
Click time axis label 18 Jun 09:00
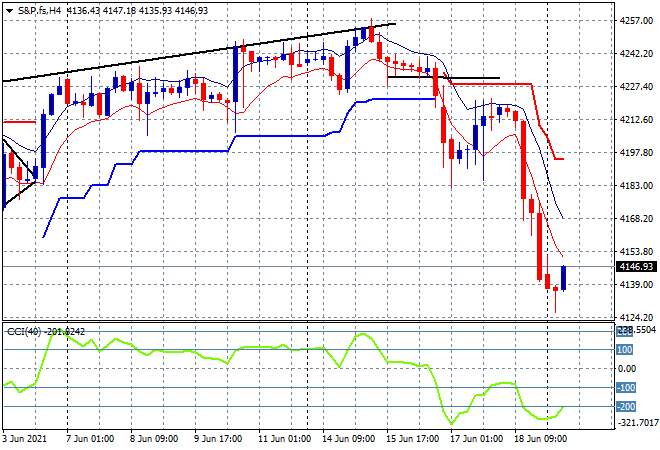pyautogui.click(x=540, y=439)
